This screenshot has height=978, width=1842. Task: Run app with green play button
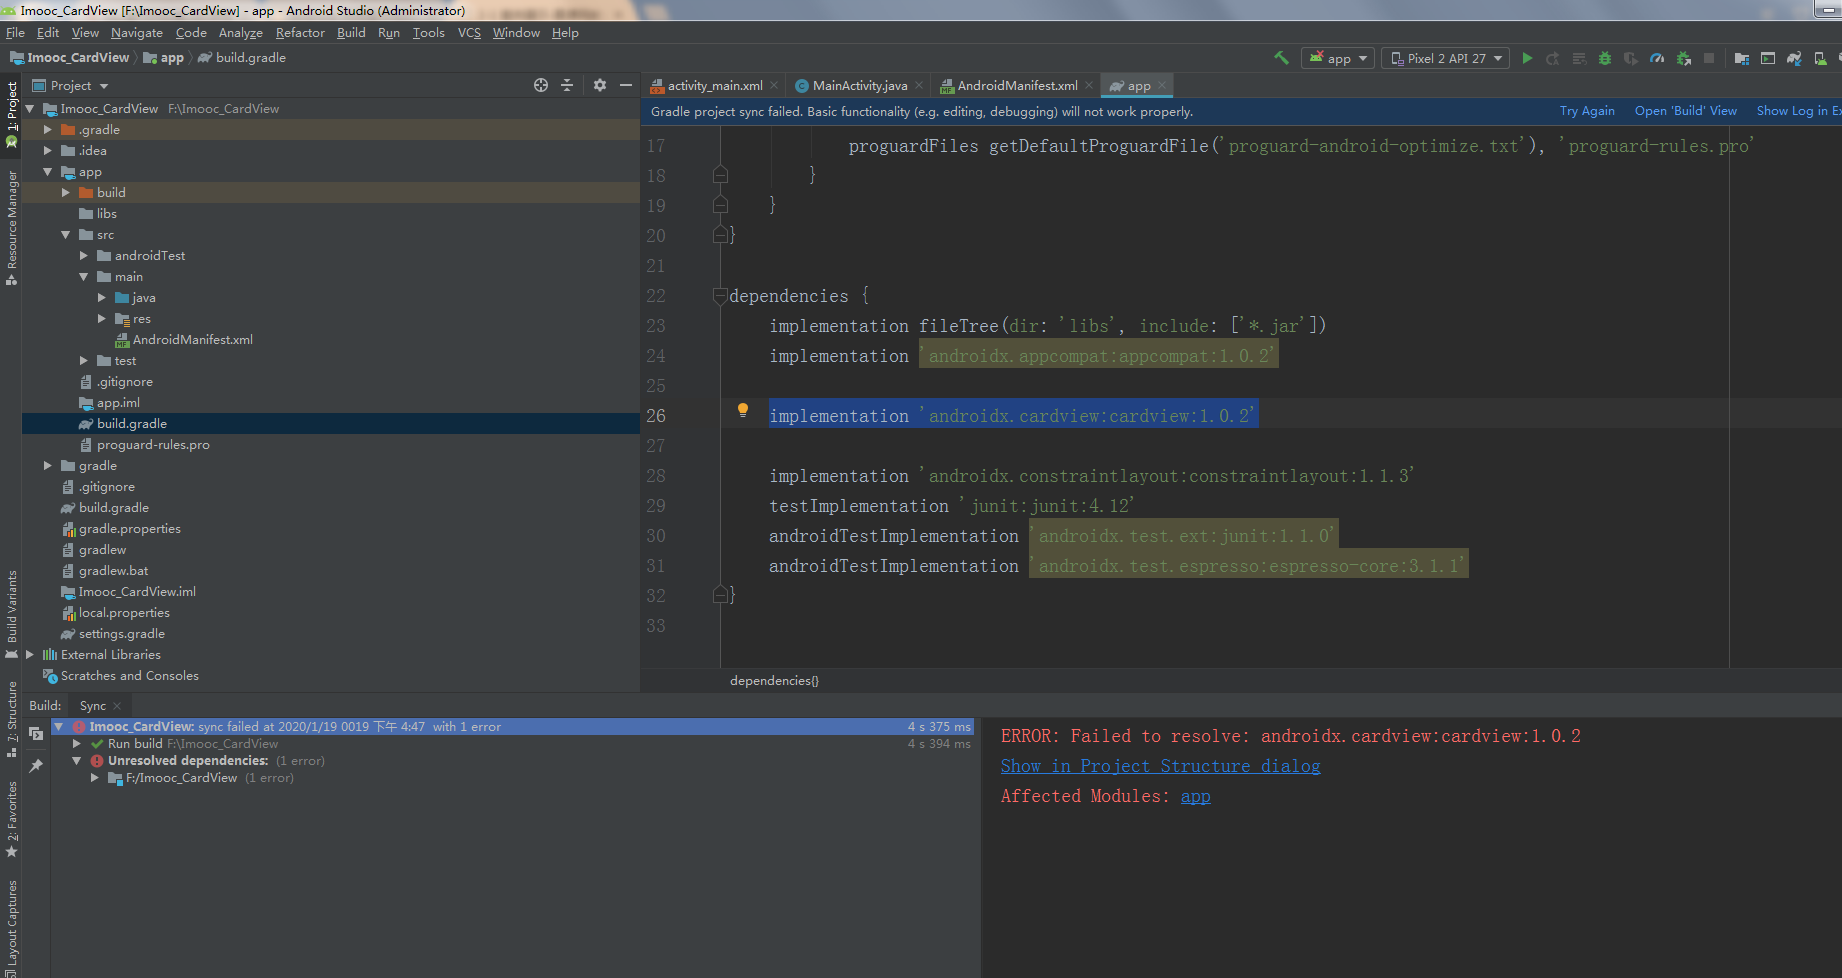coord(1527,58)
